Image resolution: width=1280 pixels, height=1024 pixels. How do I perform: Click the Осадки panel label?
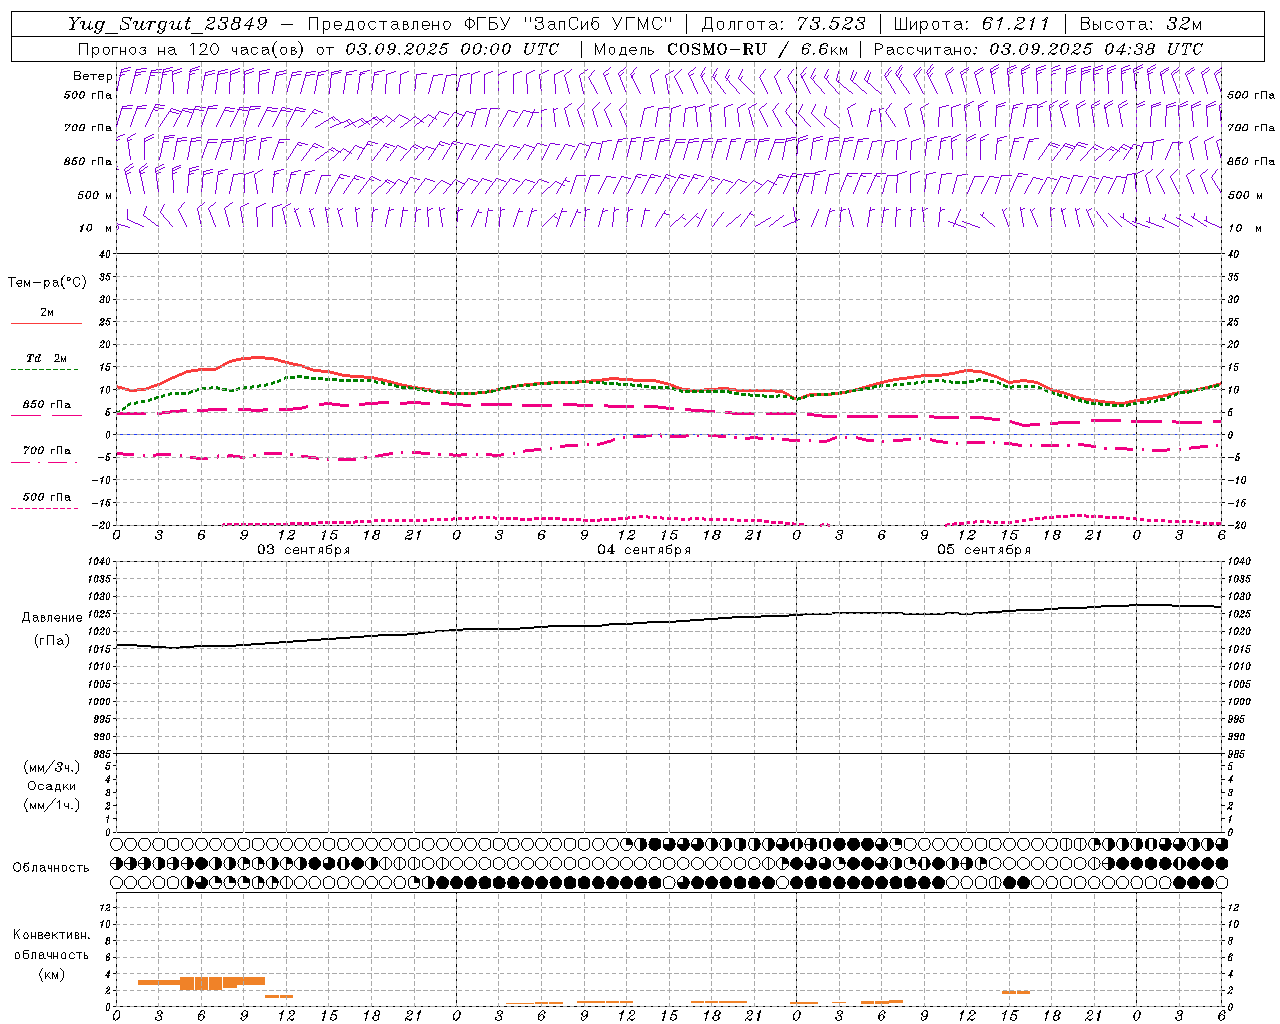52,786
